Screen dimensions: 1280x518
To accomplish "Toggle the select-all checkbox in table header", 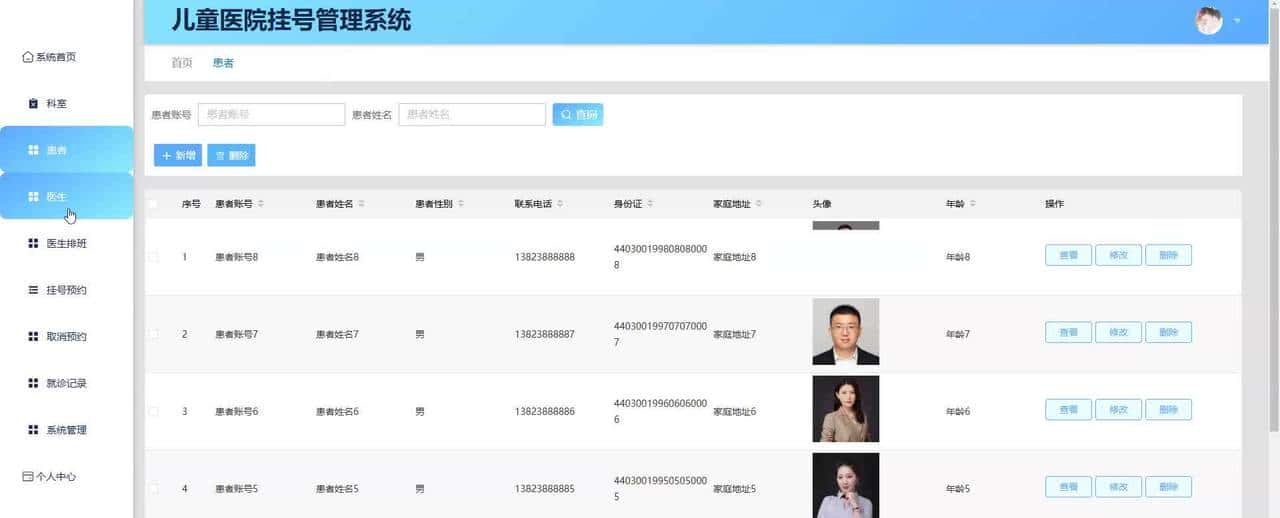I will 153,204.
